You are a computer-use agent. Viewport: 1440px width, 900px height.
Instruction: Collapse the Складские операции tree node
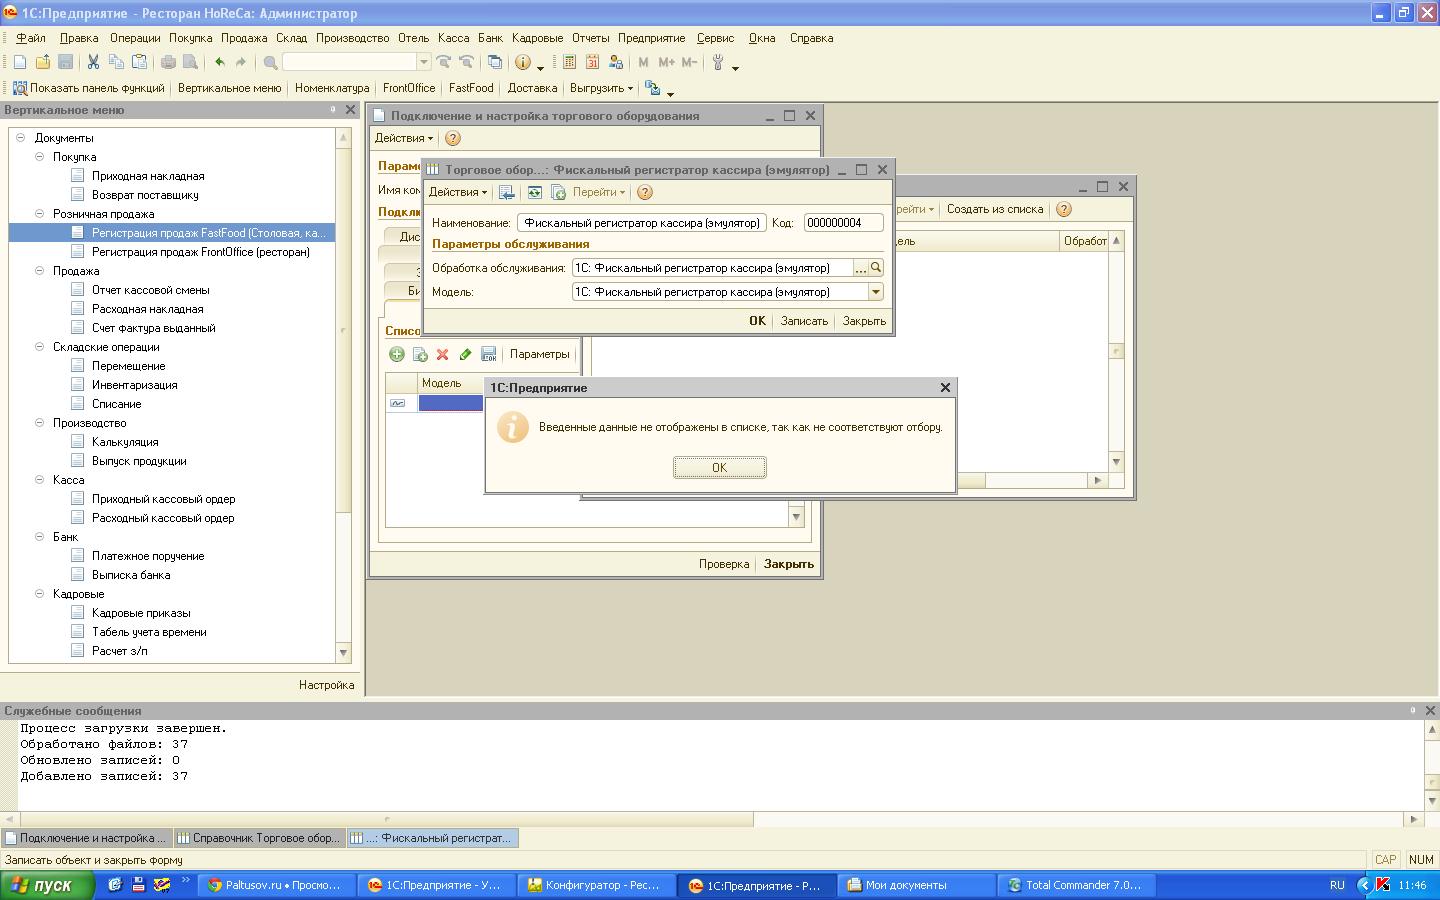tap(40, 347)
